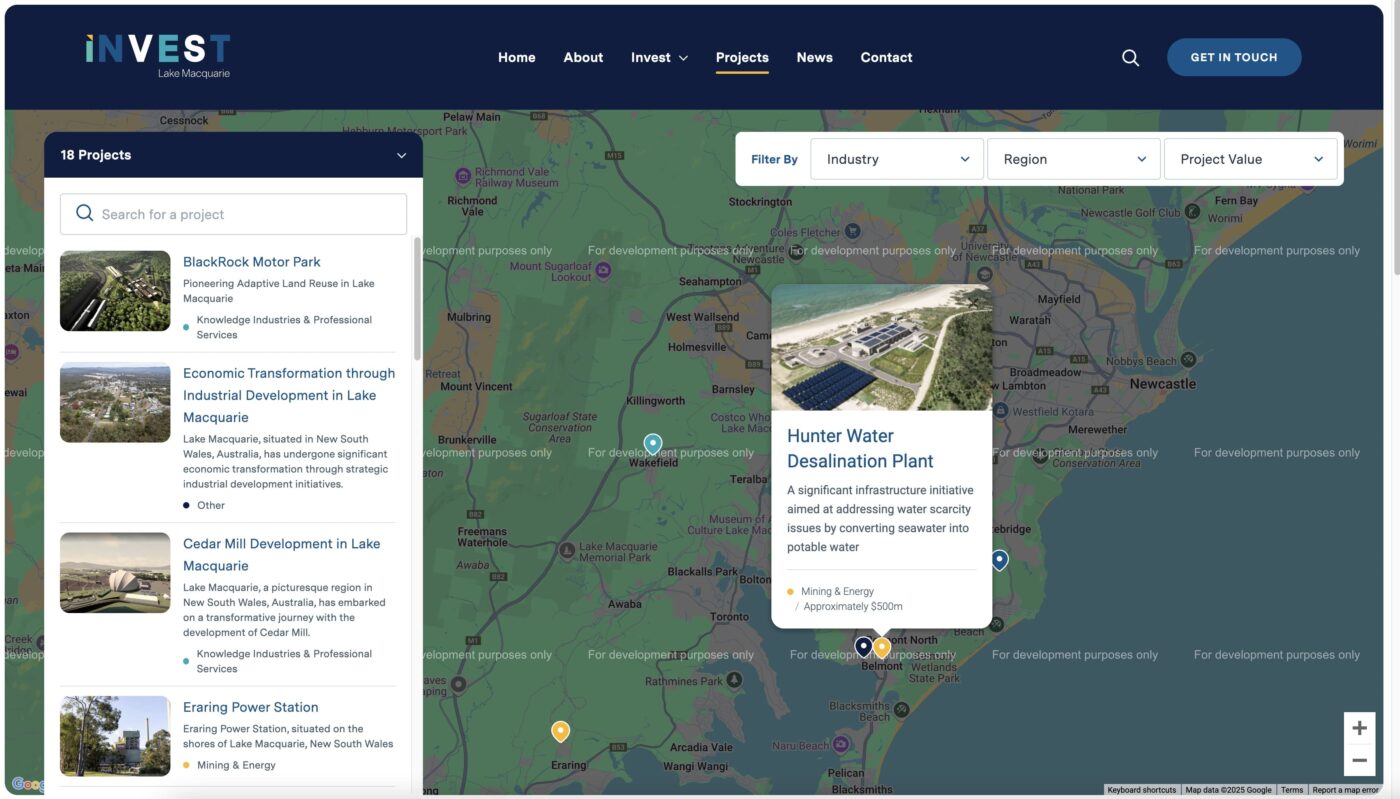Close the Hunter Water popup card

pyautogui.click(x=973, y=301)
